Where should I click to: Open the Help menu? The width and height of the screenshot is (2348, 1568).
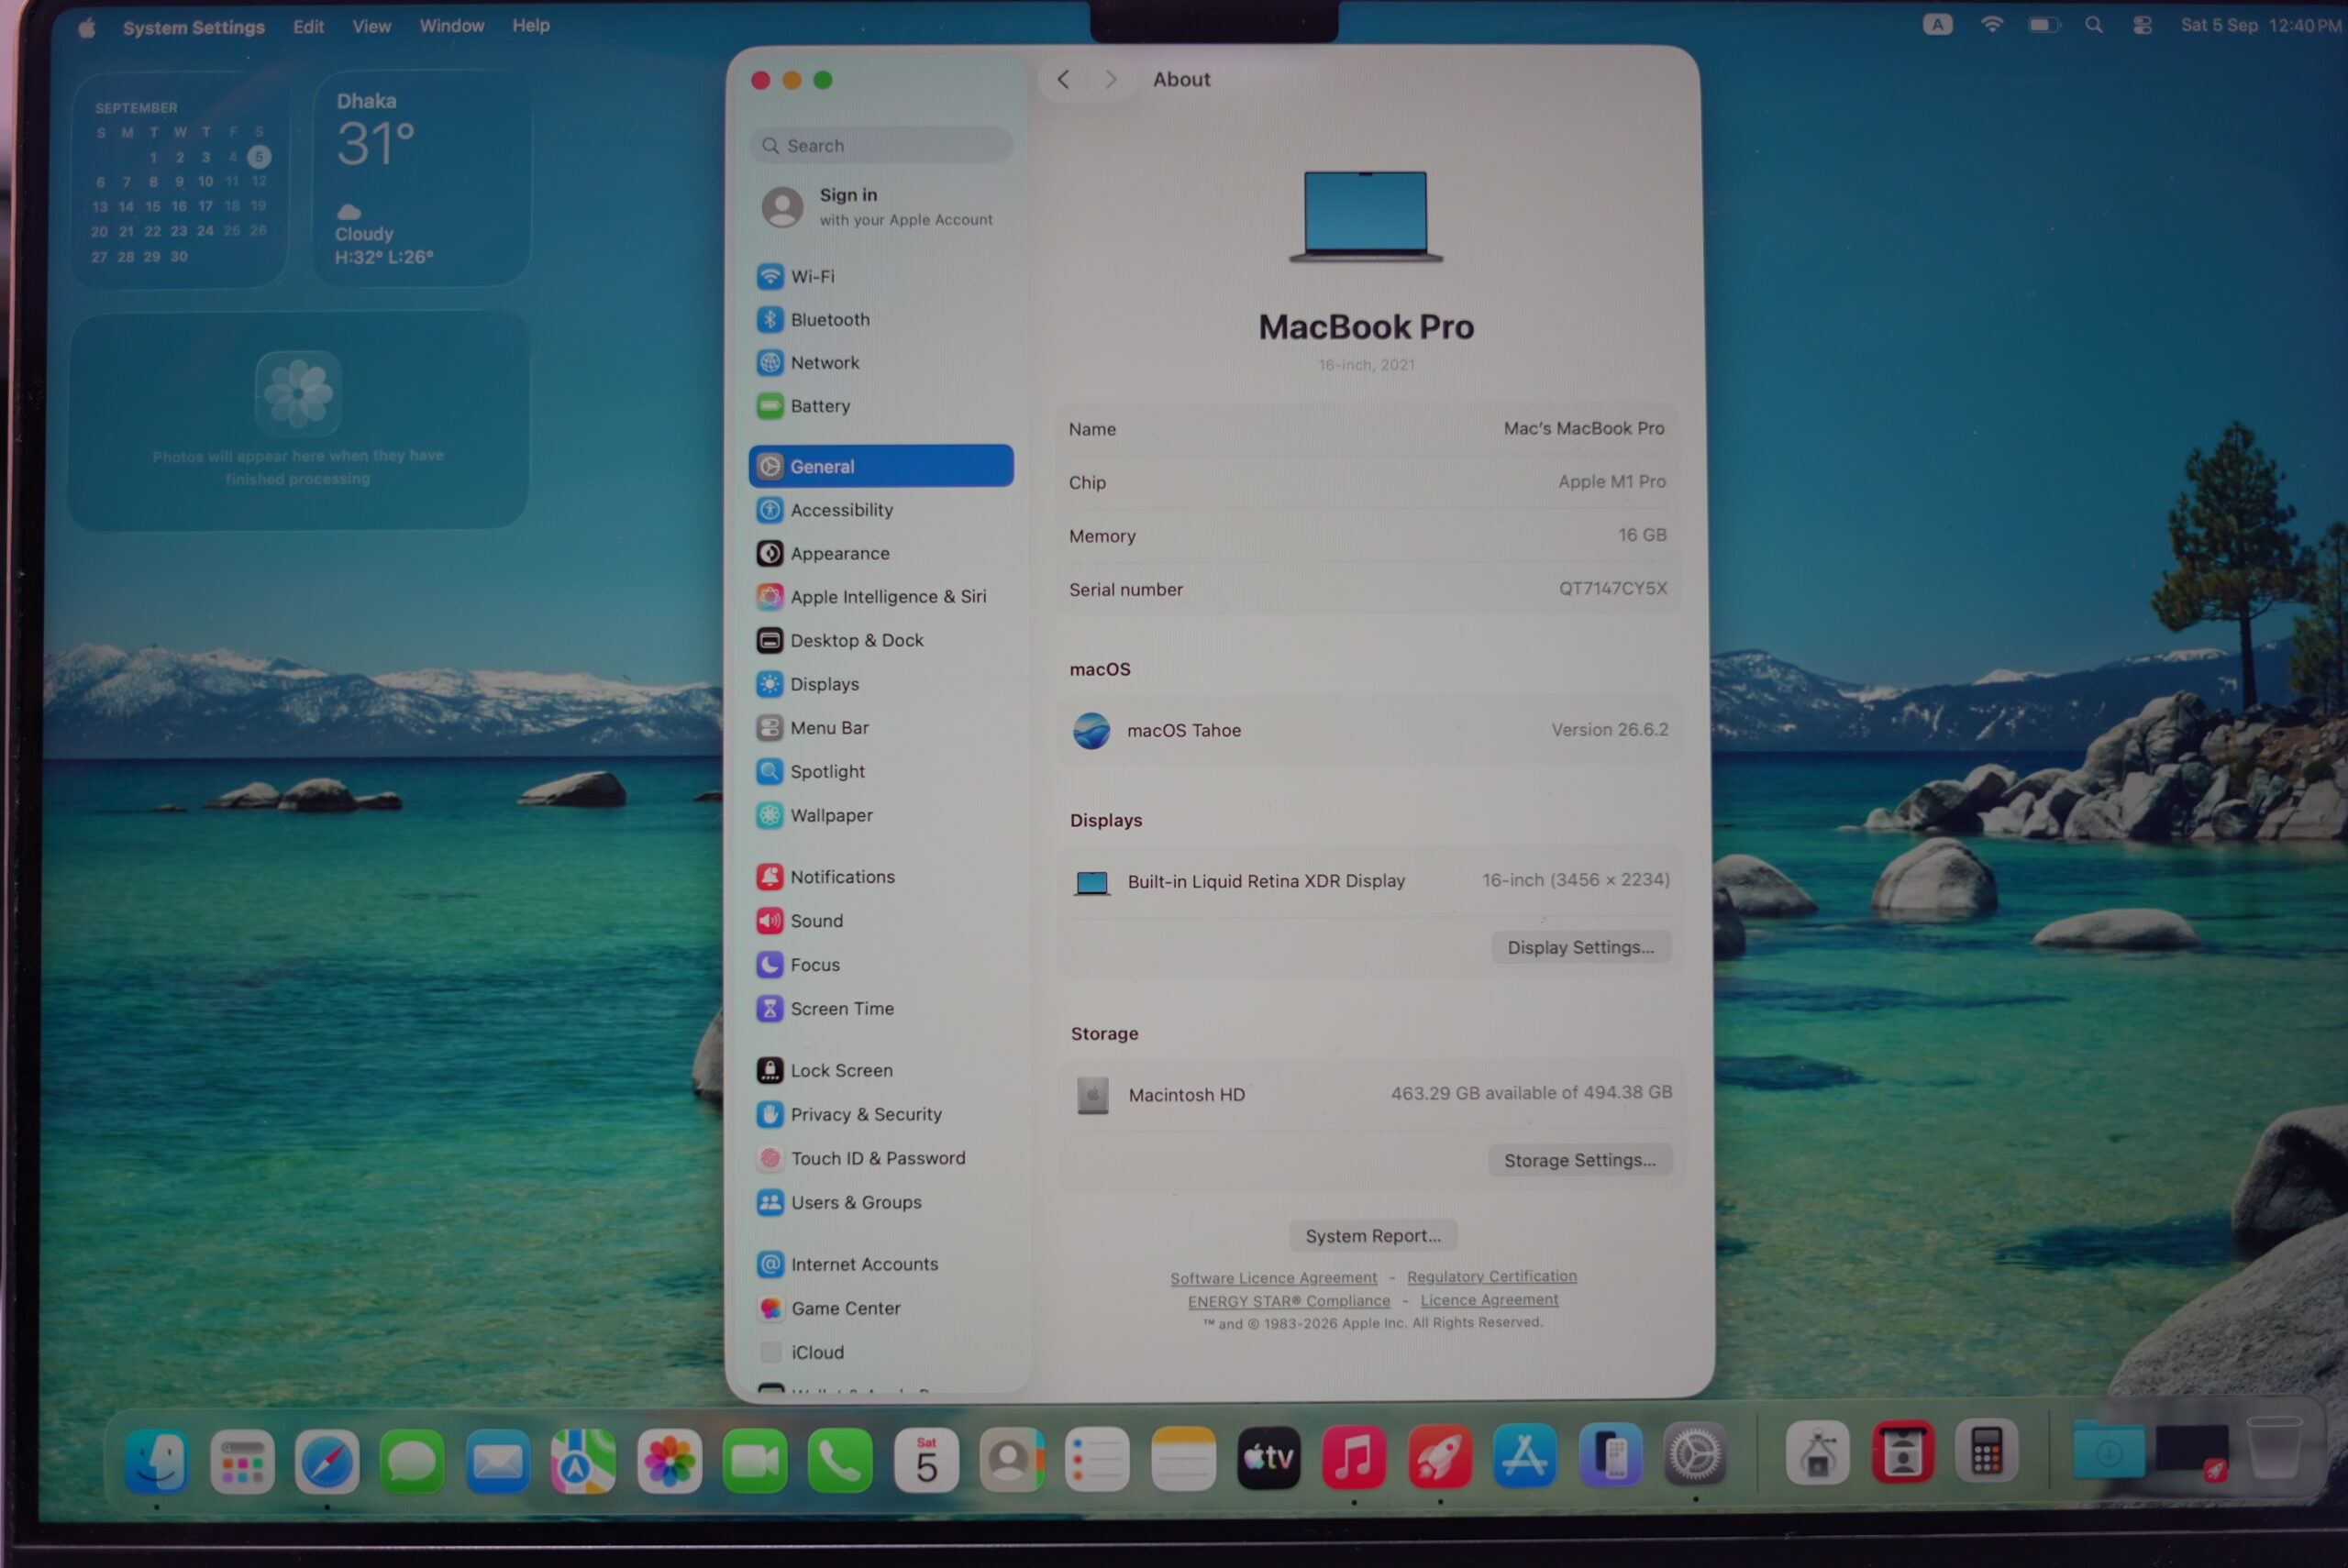pos(531,25)
